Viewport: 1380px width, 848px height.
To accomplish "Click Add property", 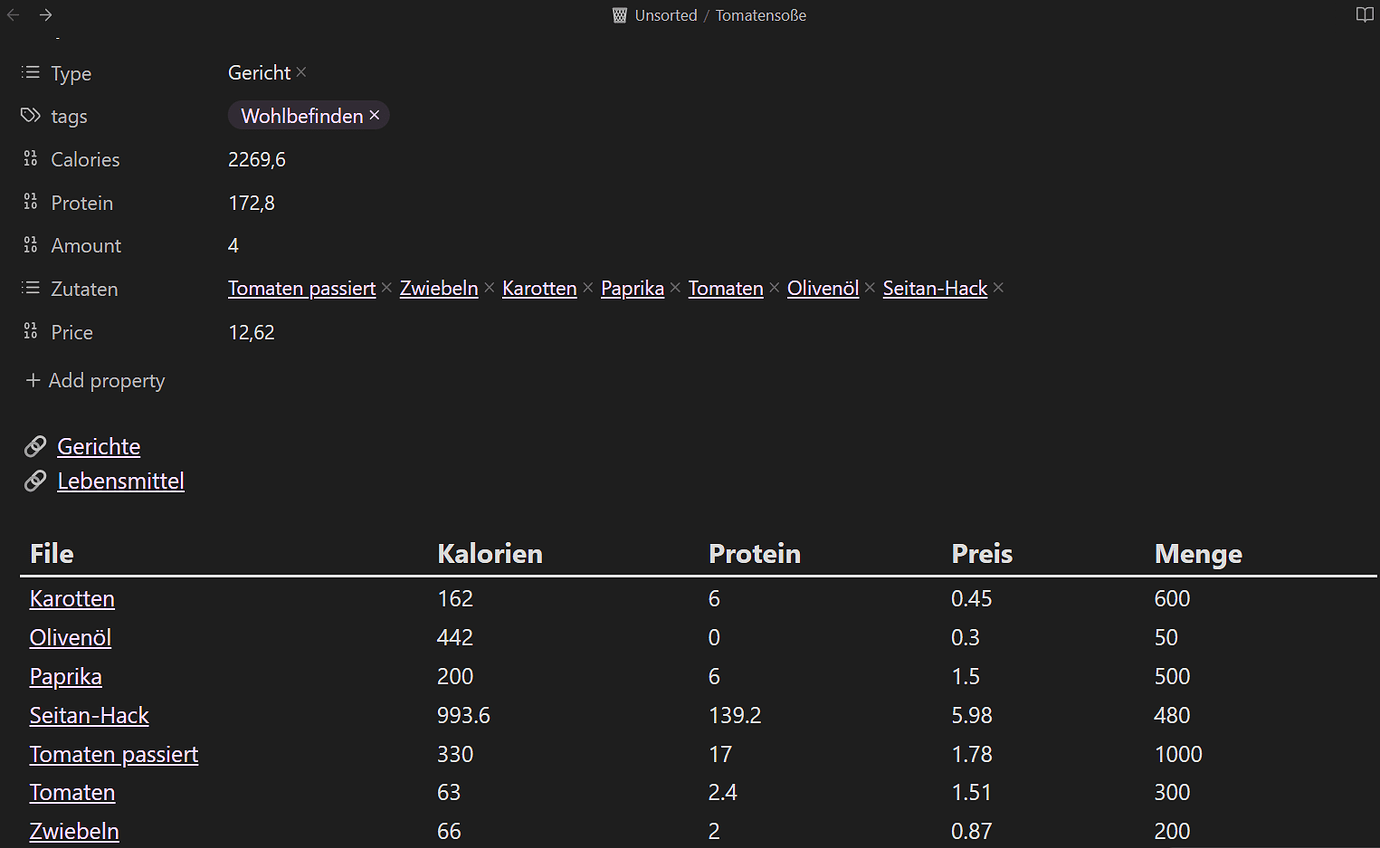I will tap(94, 380).
